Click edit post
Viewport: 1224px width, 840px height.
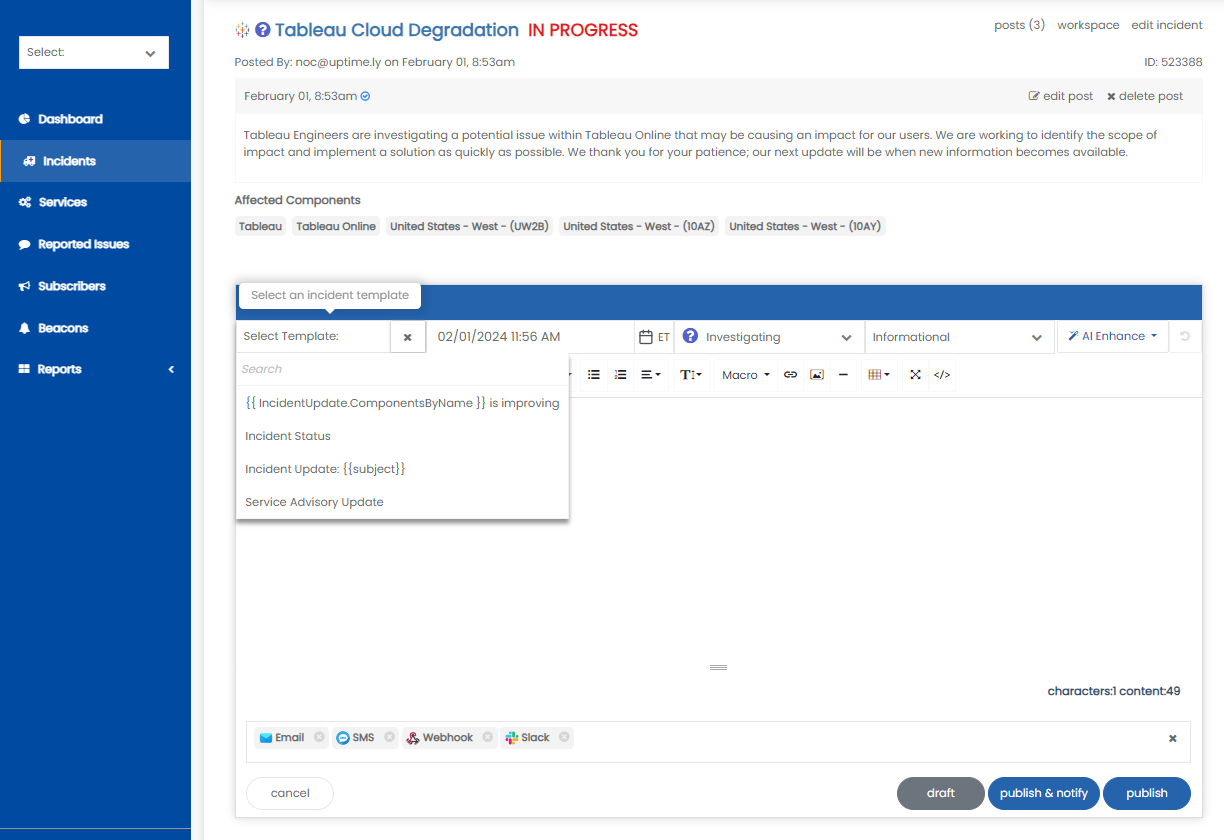point(1061,96)
